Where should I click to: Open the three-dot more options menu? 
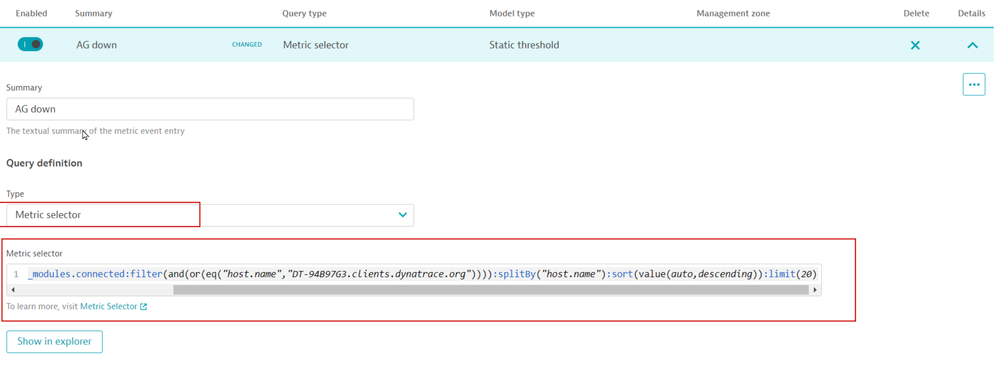974,84
